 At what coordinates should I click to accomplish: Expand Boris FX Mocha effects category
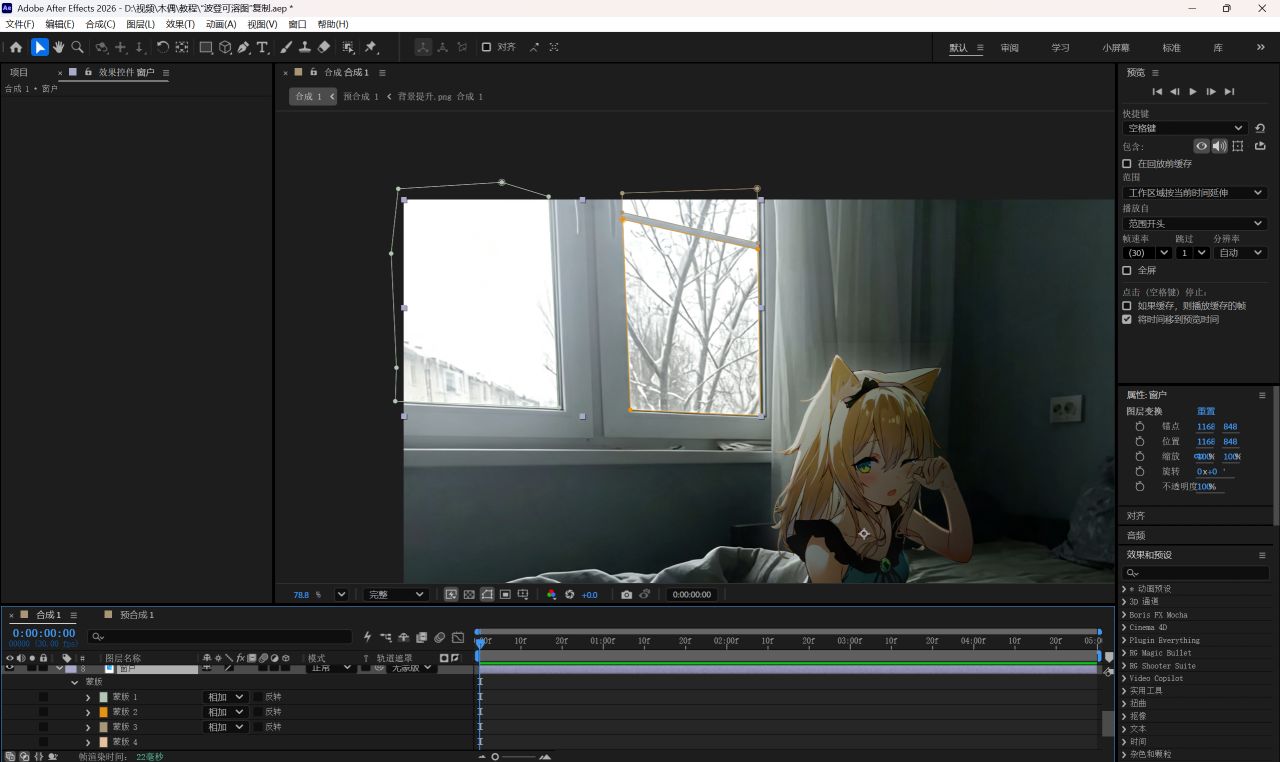[1124, 615]
